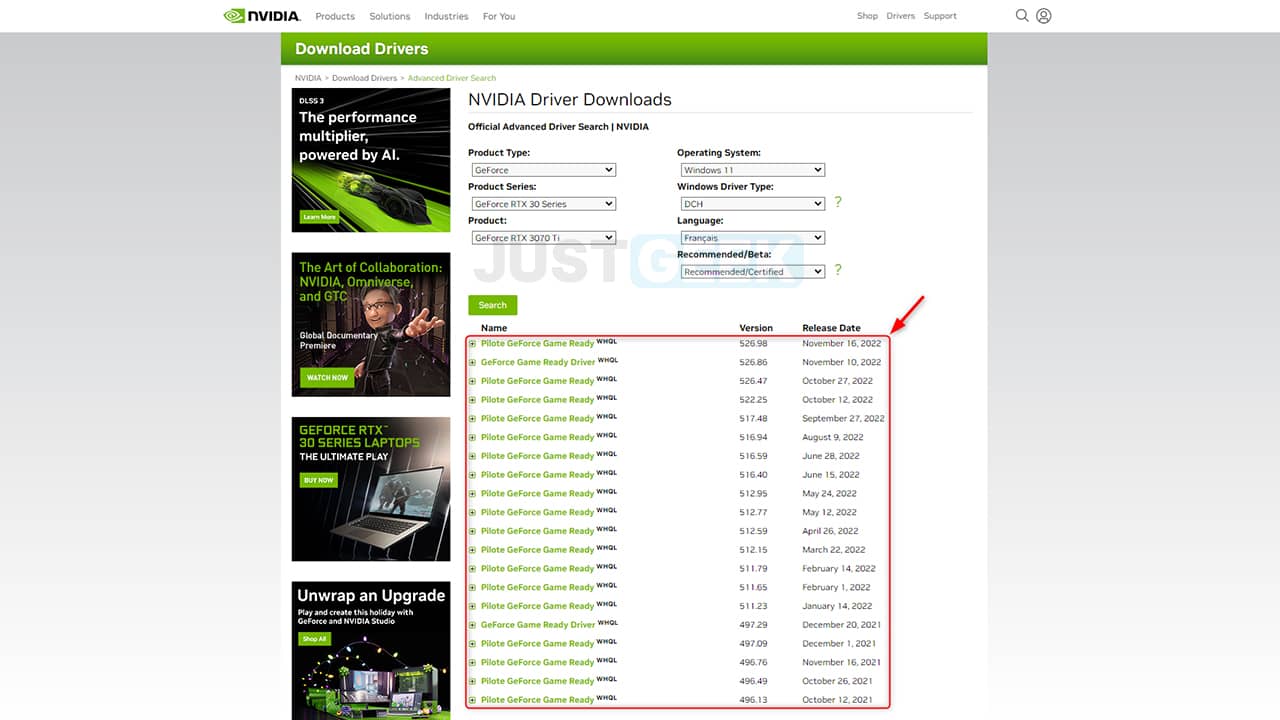Expand the driver row version 496.76
Screen dimensions: 1280x720
click(473, 663)
